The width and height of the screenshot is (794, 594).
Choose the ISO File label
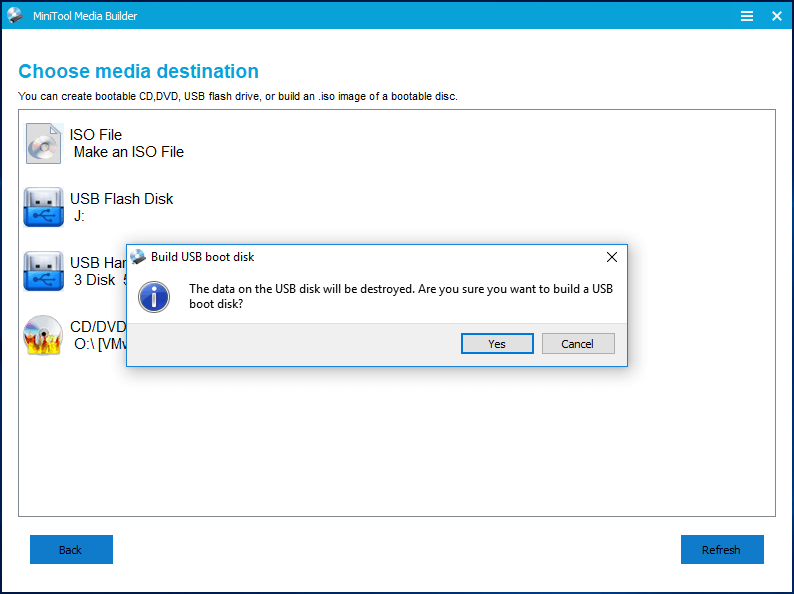click(x=96, y=135)
